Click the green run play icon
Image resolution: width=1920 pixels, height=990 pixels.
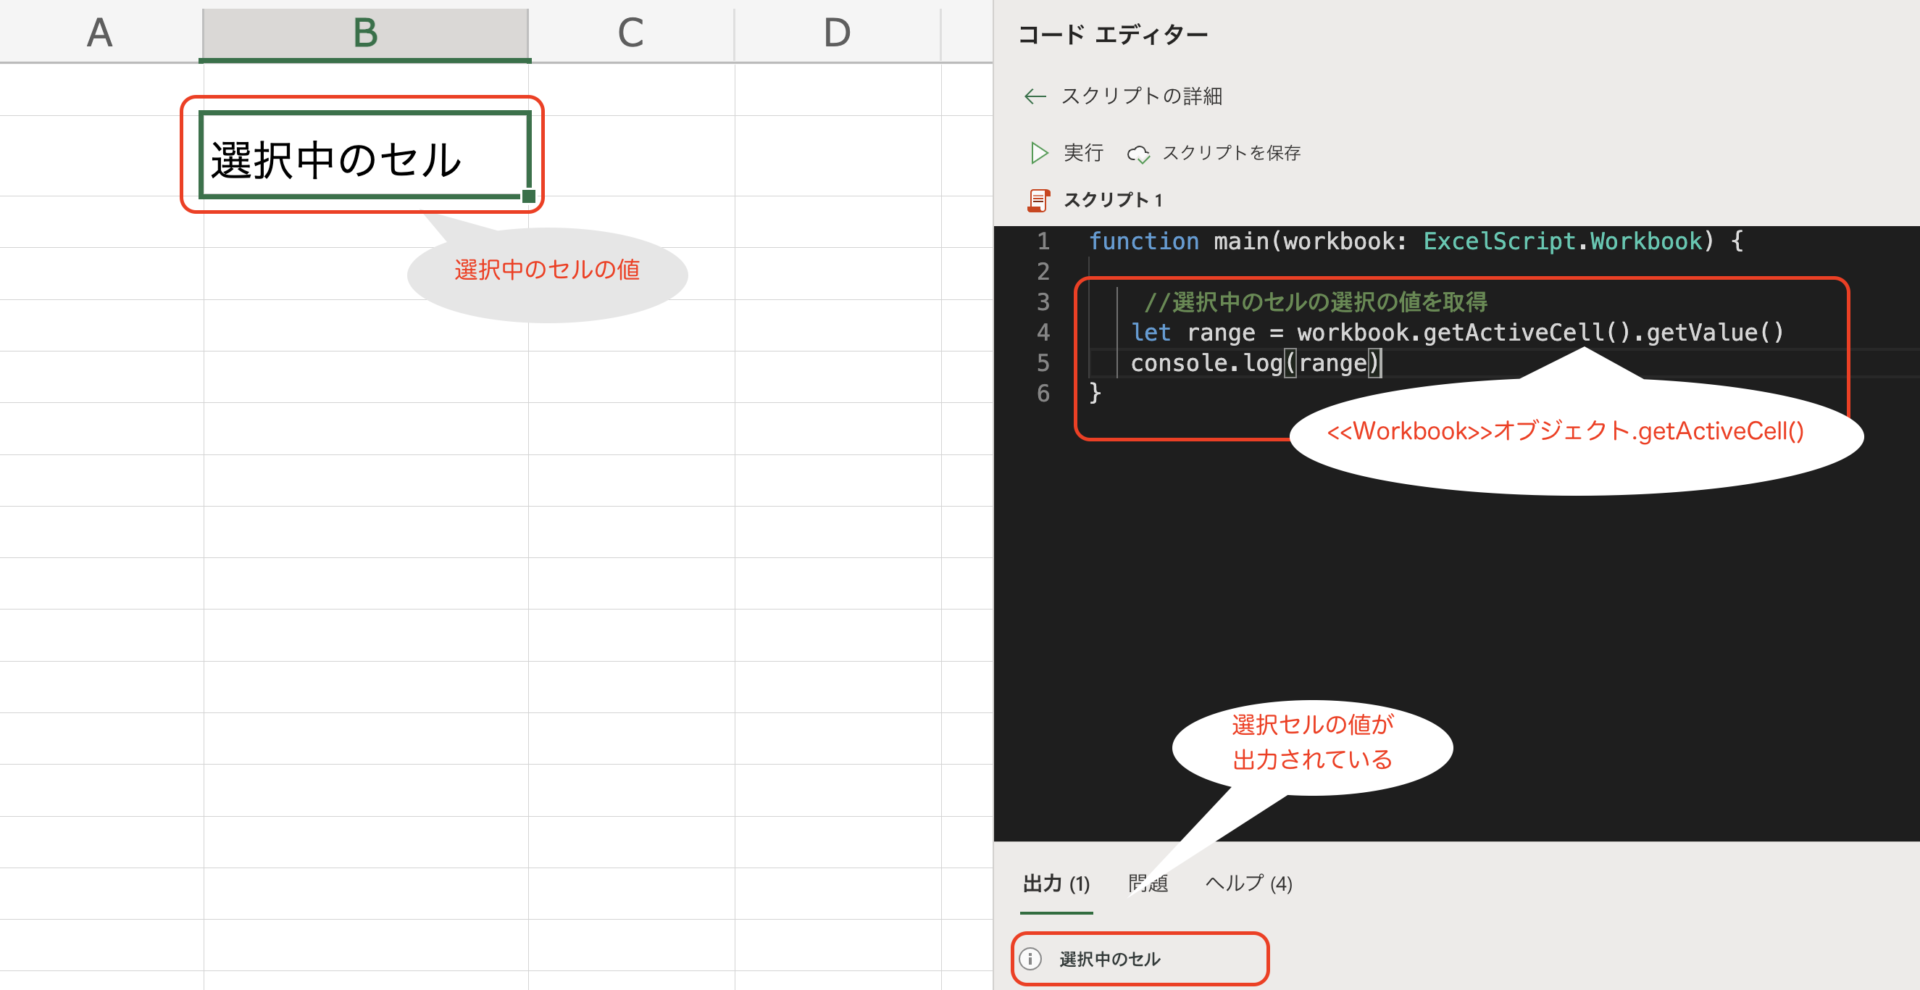(x=1039, y=153)
